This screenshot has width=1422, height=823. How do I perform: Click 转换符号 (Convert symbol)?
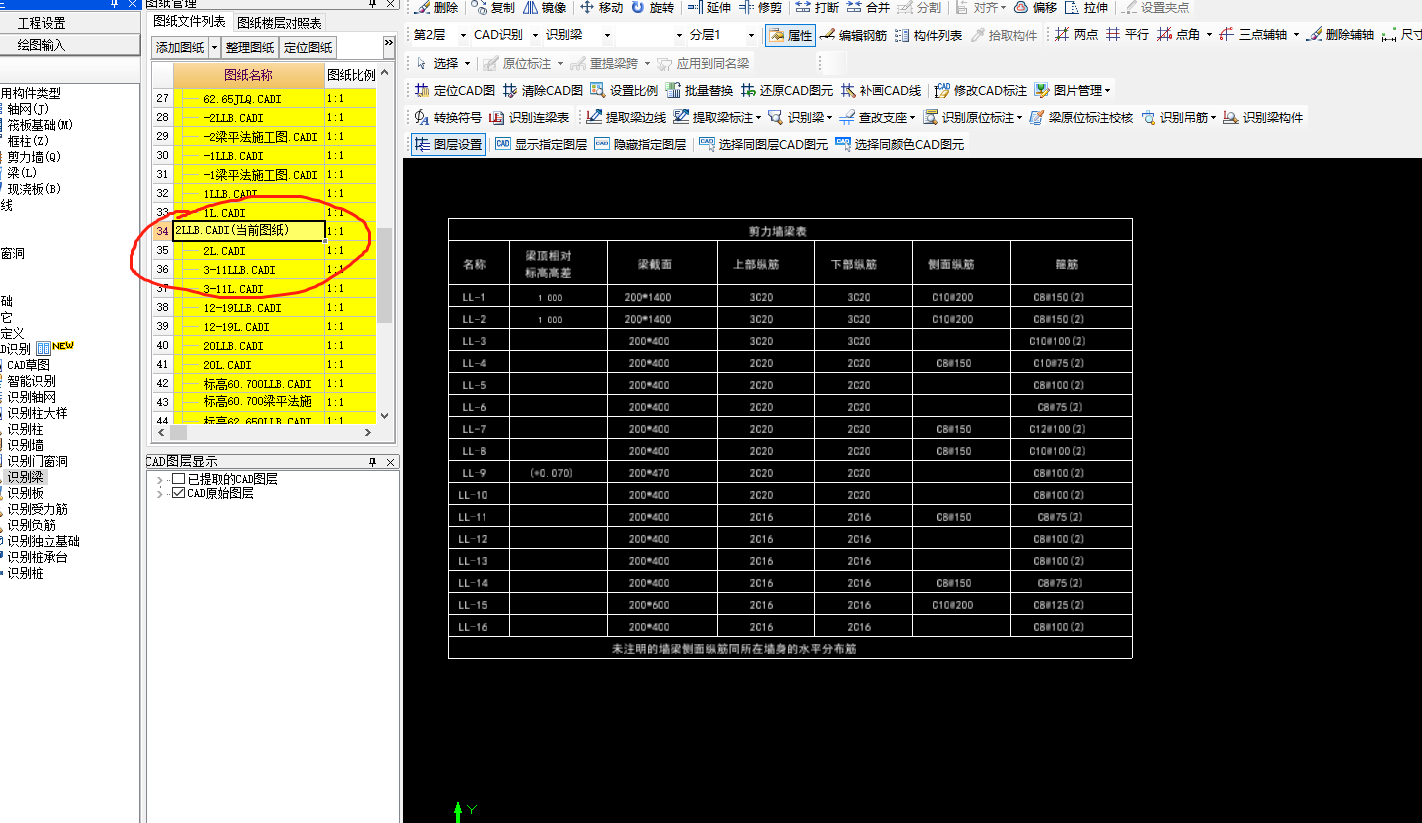[x=448, y=117]
